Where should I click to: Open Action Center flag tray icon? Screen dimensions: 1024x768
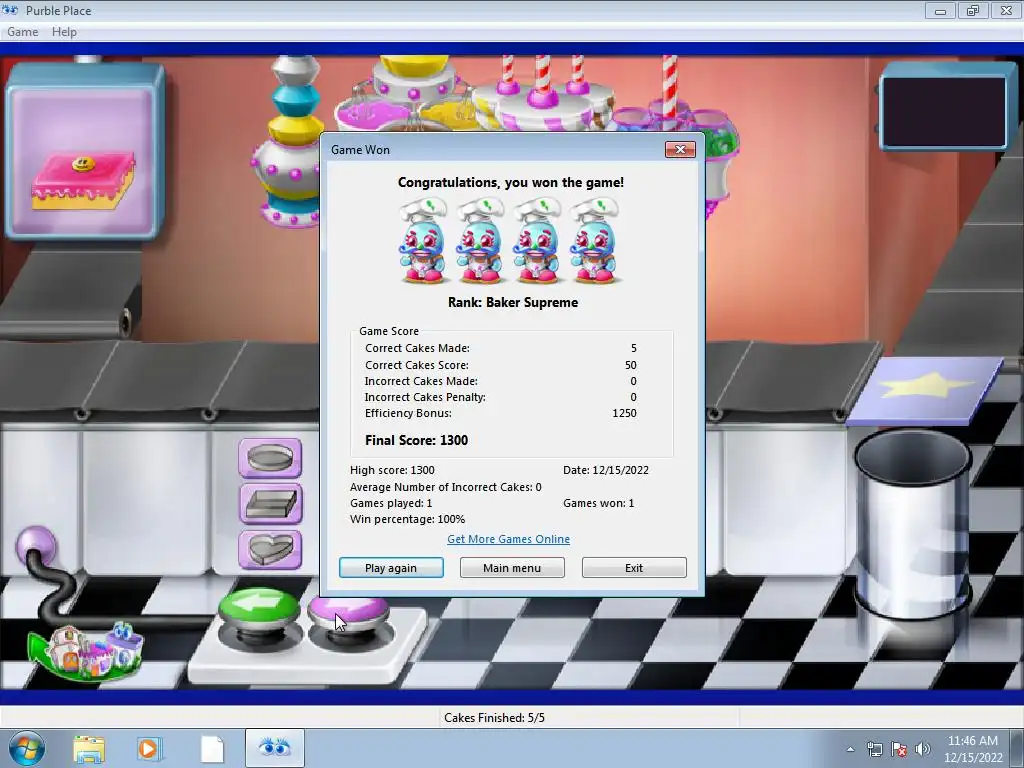tap(899, 749)
